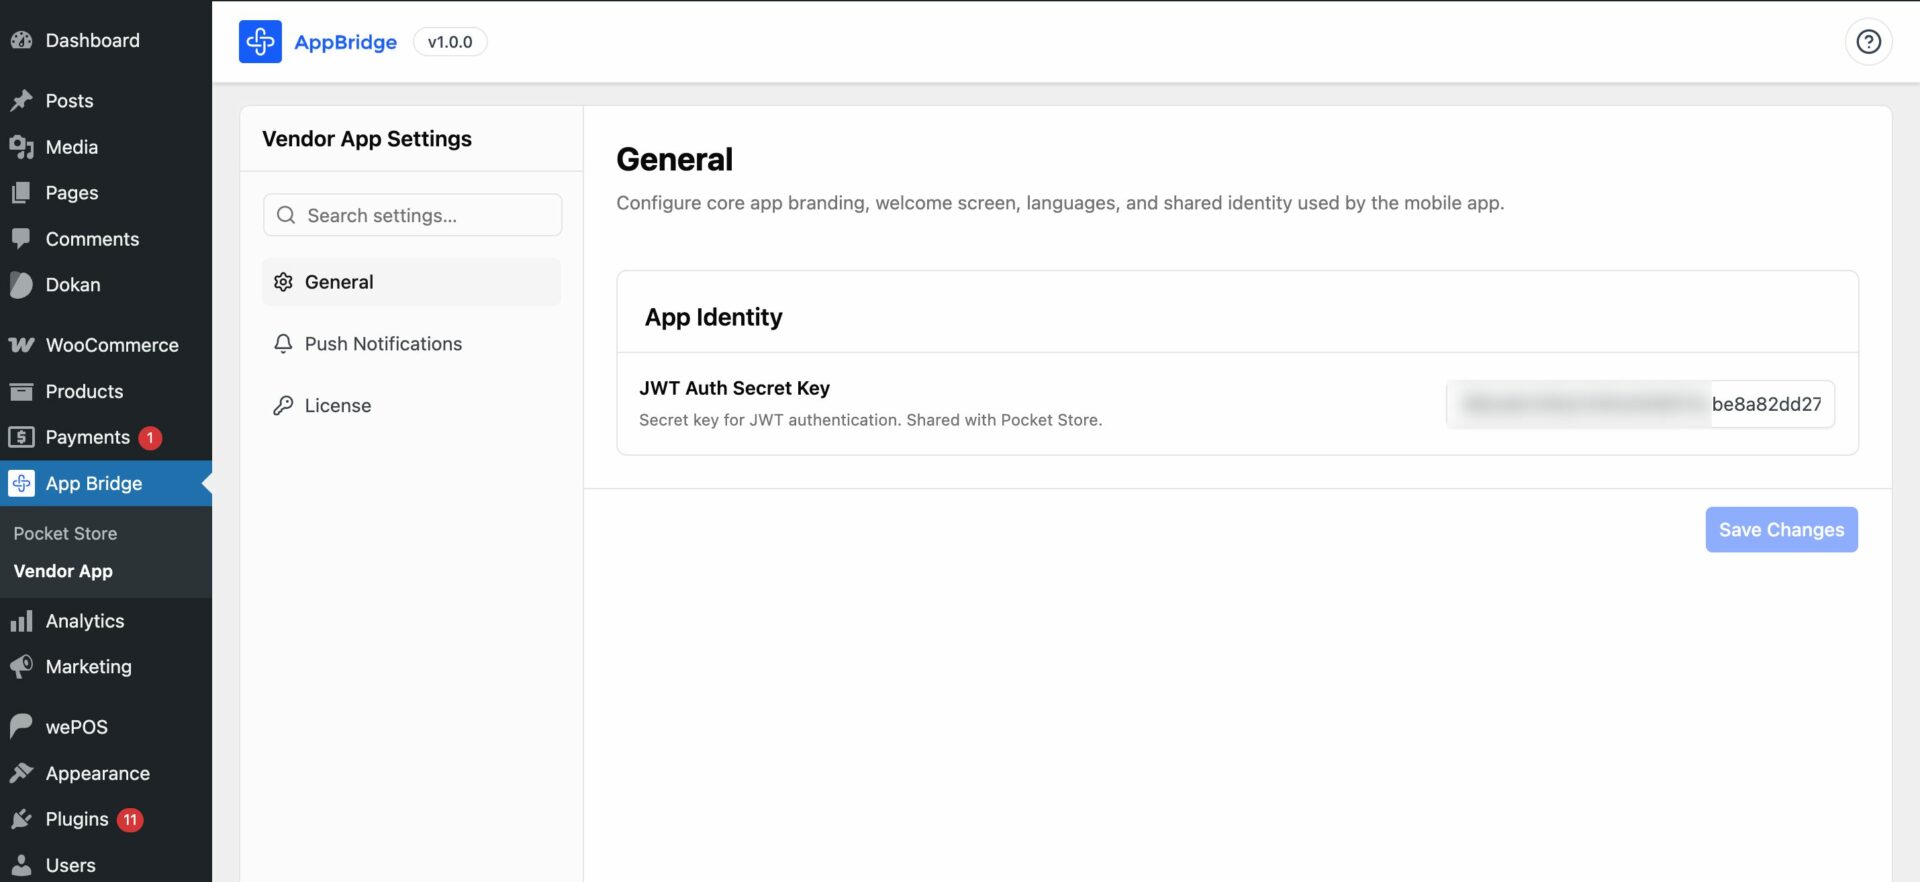Viewport: 1920px width, 882px height.
Task: Focus the Search settings field
Action: click(x=412, y=215)
